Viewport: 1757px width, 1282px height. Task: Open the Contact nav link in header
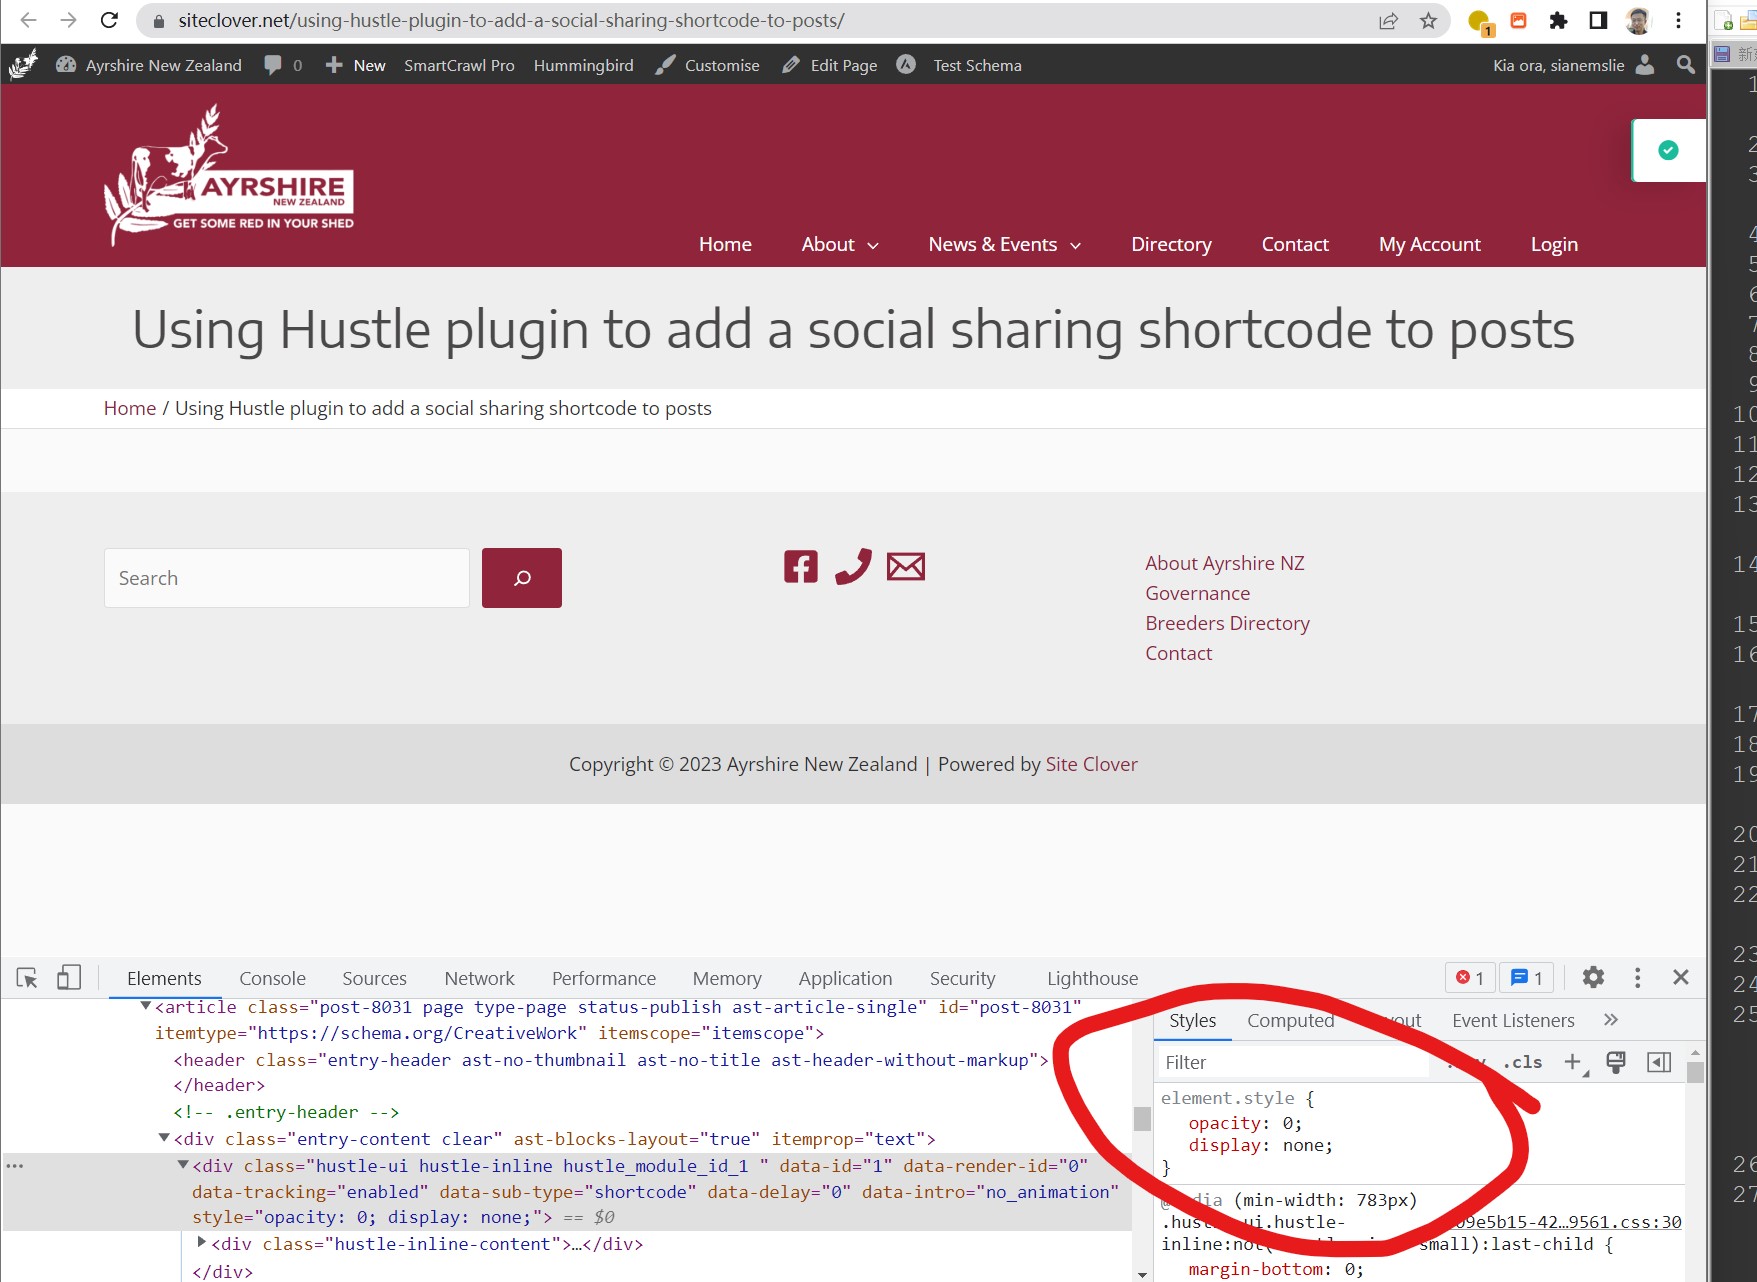(1295, 244)
